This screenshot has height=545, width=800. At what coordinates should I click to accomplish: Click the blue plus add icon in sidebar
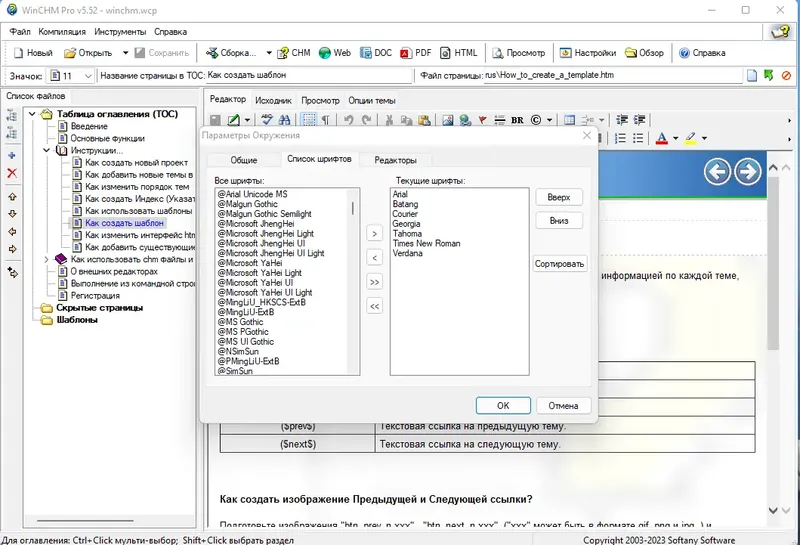[12, 155]
